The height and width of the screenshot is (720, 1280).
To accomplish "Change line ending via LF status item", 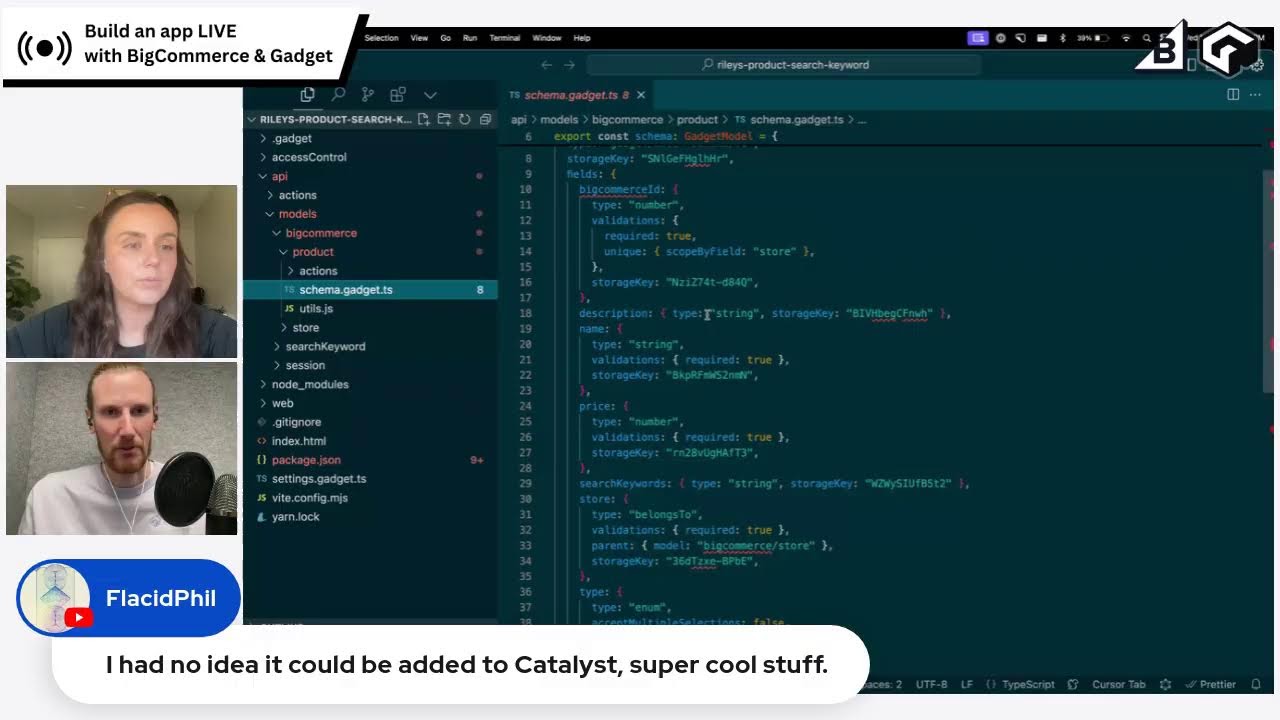I will 967,684.
